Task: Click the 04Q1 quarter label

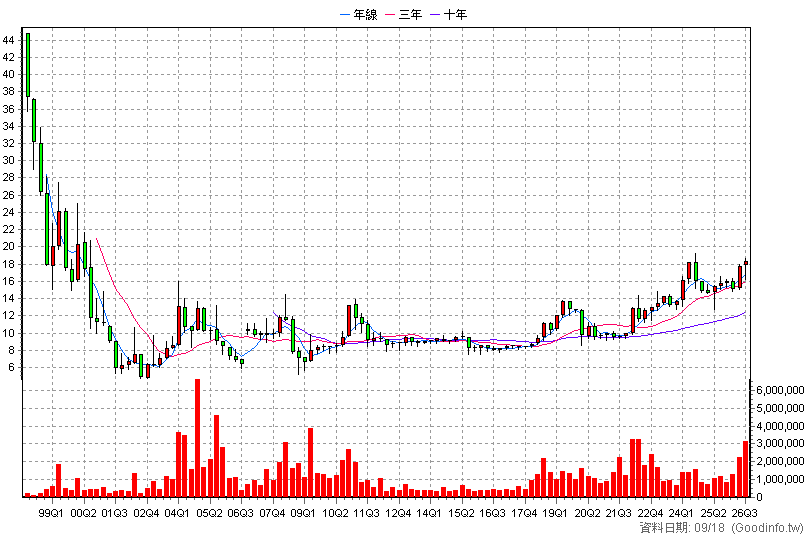Action: 178,513
